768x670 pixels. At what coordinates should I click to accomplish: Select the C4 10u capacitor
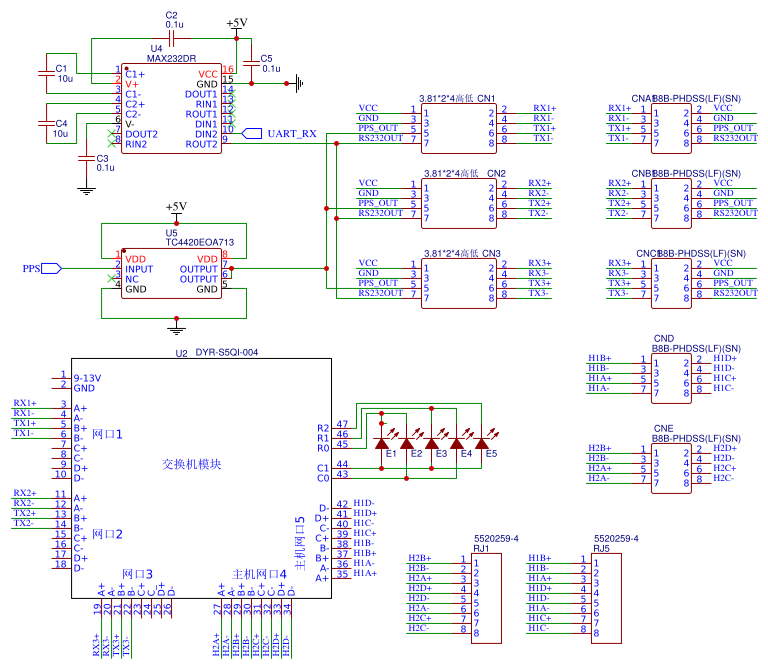click(46, 123)
